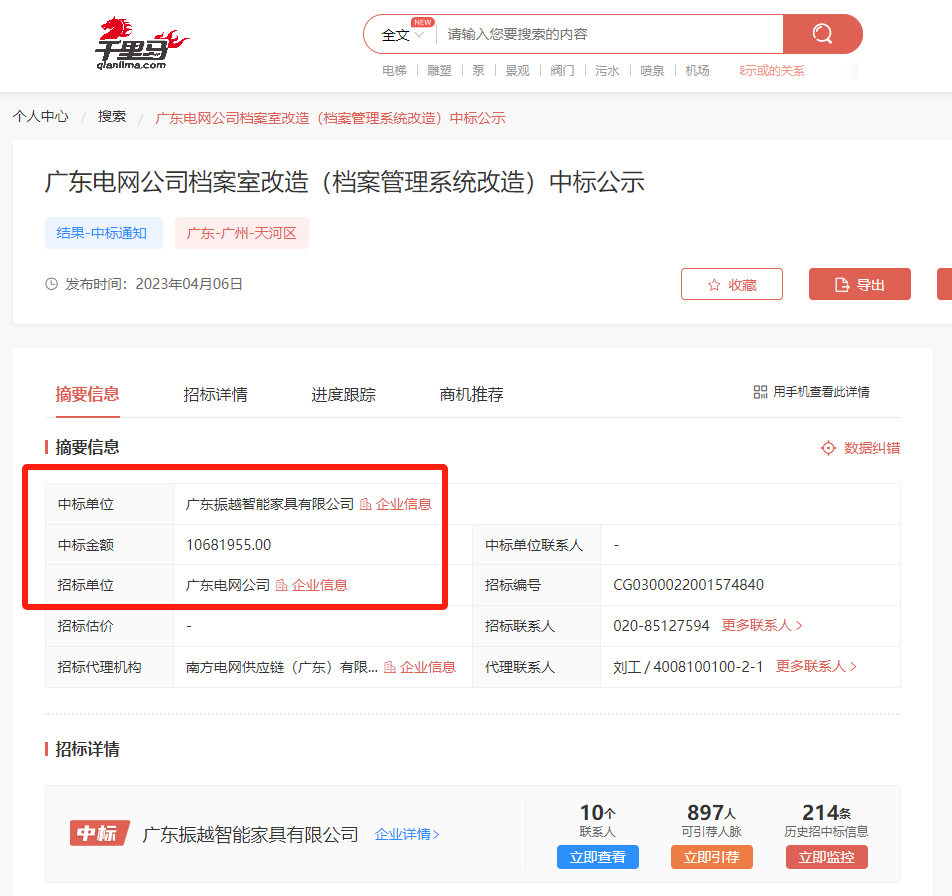Click the 结果-中标通知 tag
This screenshot has height=896, width=952.
click(x=104, y=233)
